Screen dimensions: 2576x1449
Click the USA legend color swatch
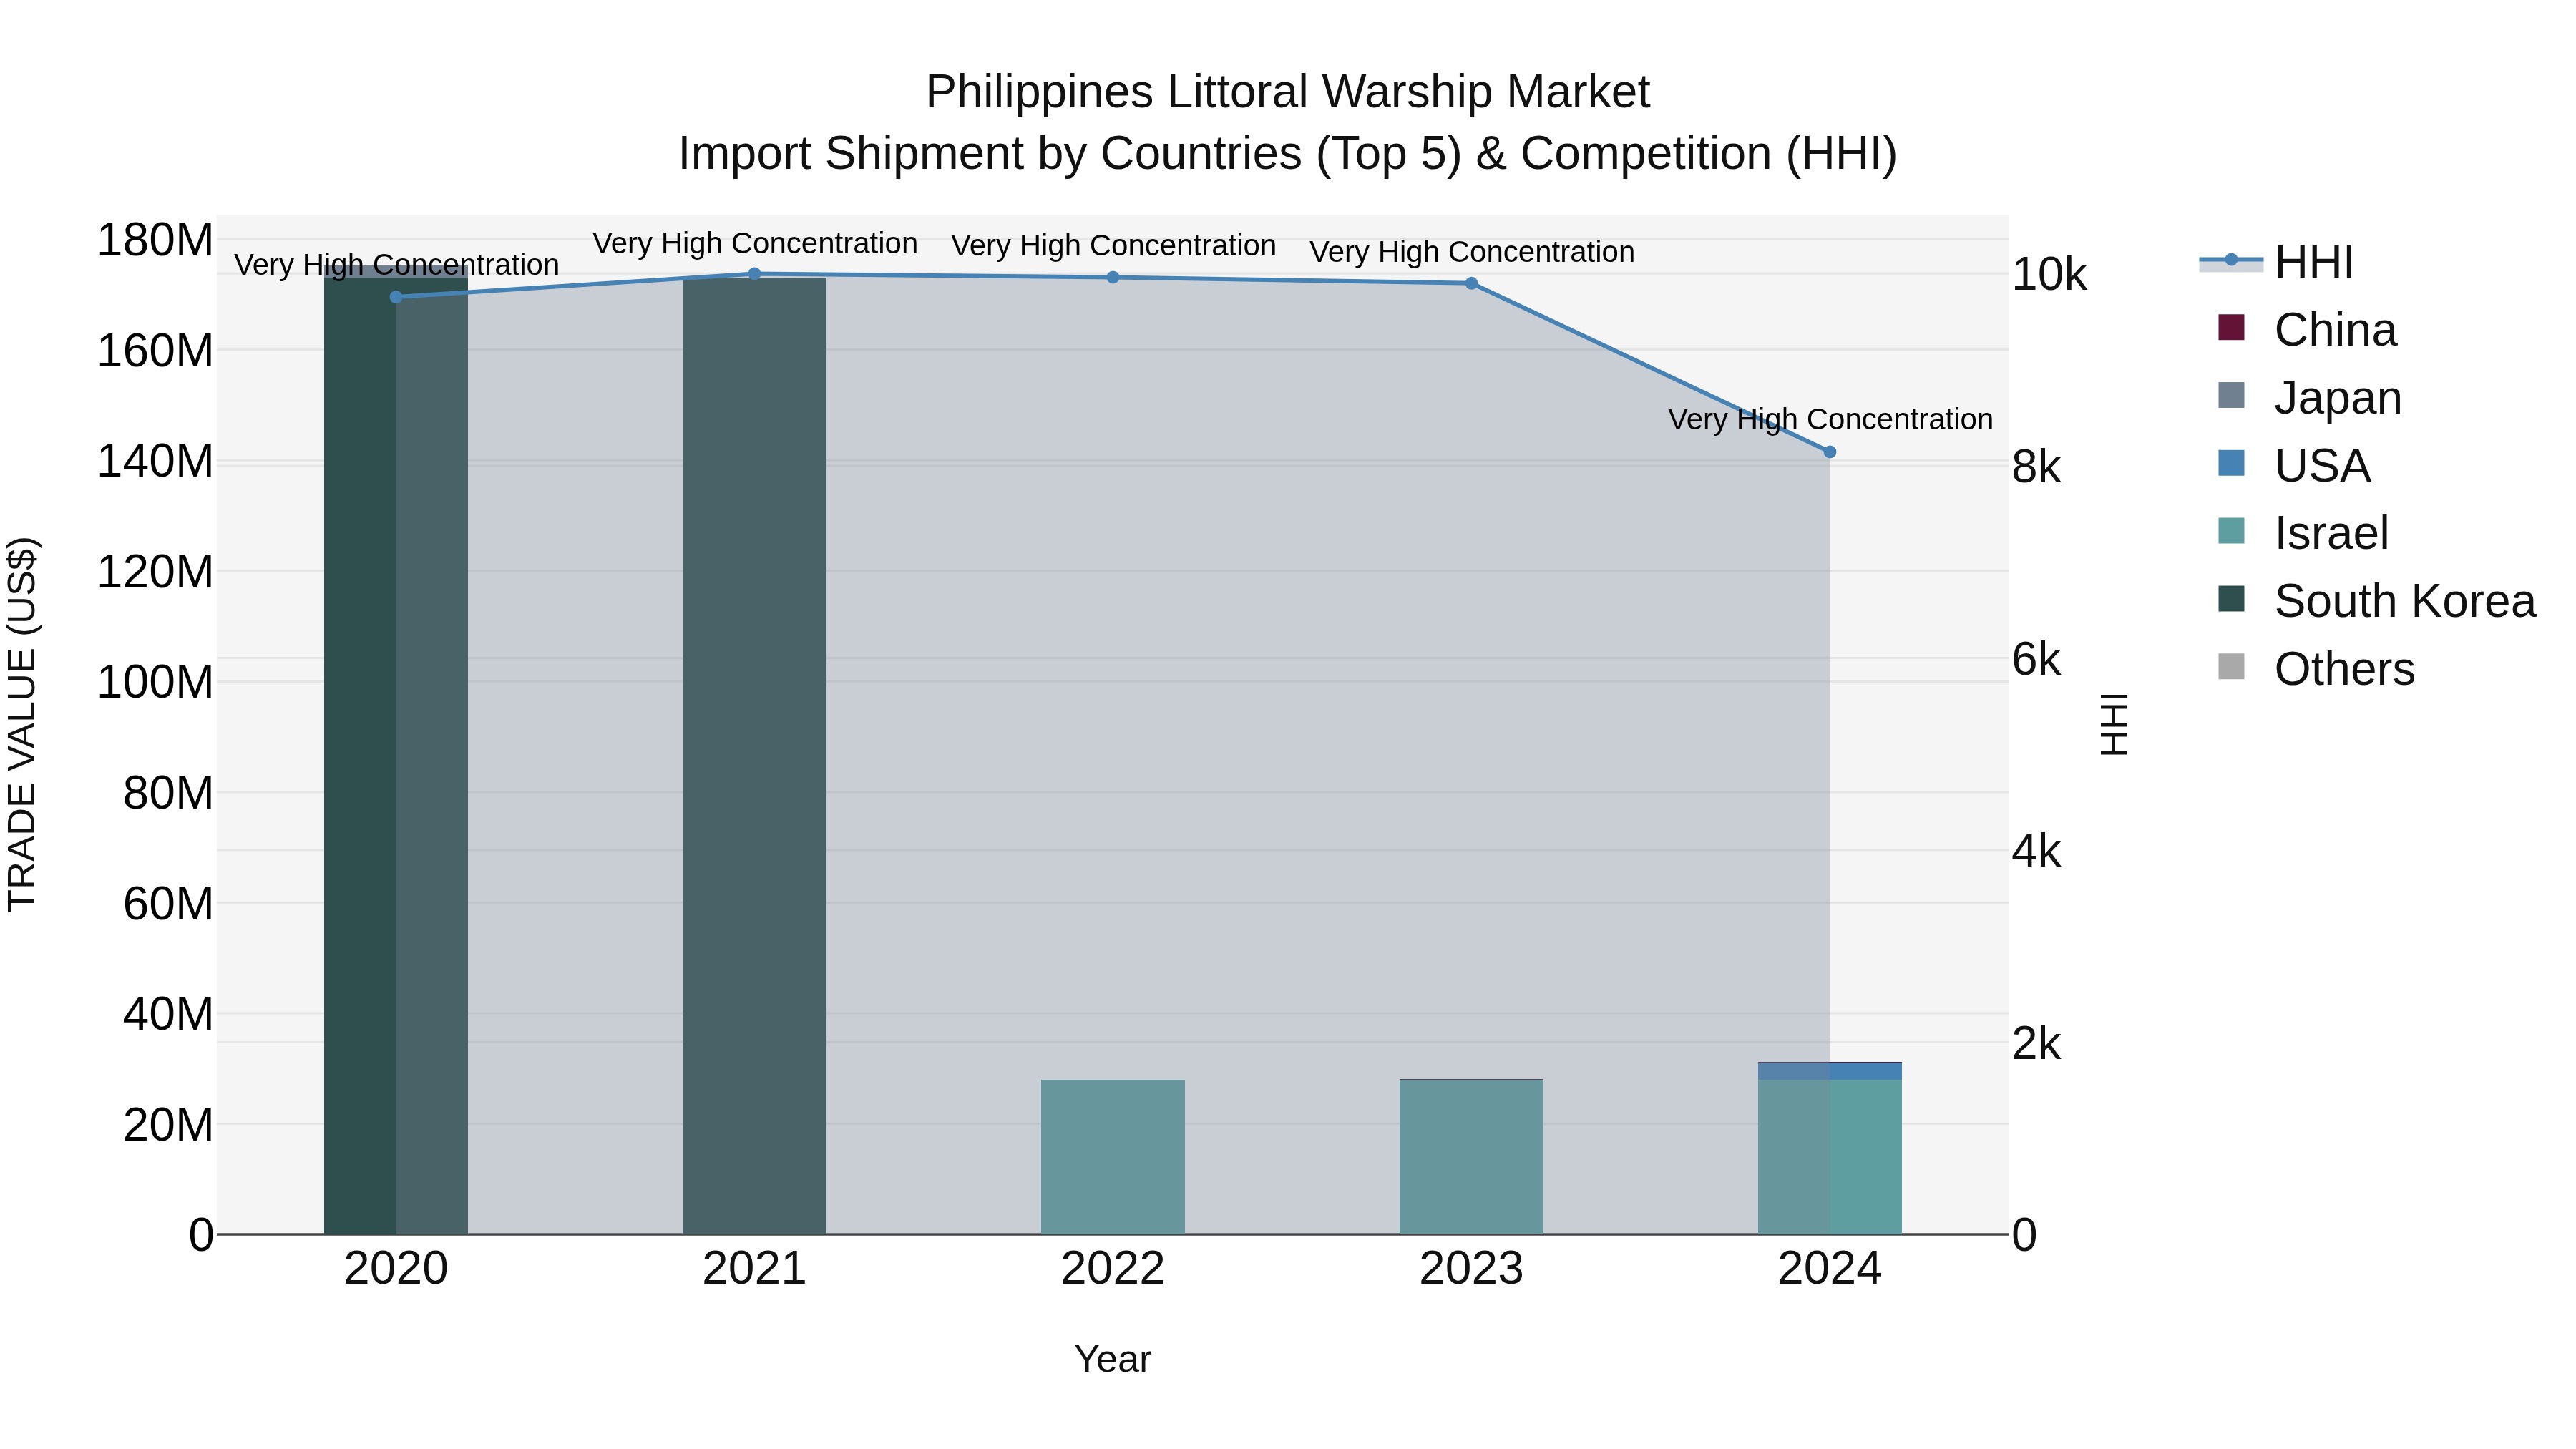2231,463
